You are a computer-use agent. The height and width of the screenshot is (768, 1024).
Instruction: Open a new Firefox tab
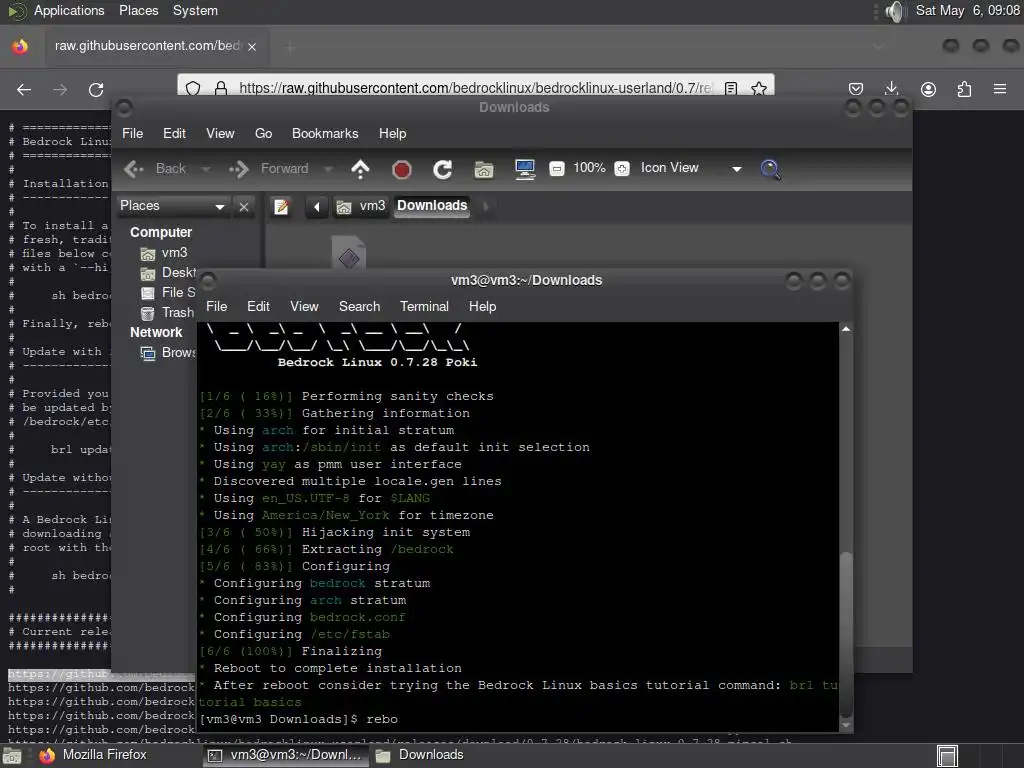291,46
